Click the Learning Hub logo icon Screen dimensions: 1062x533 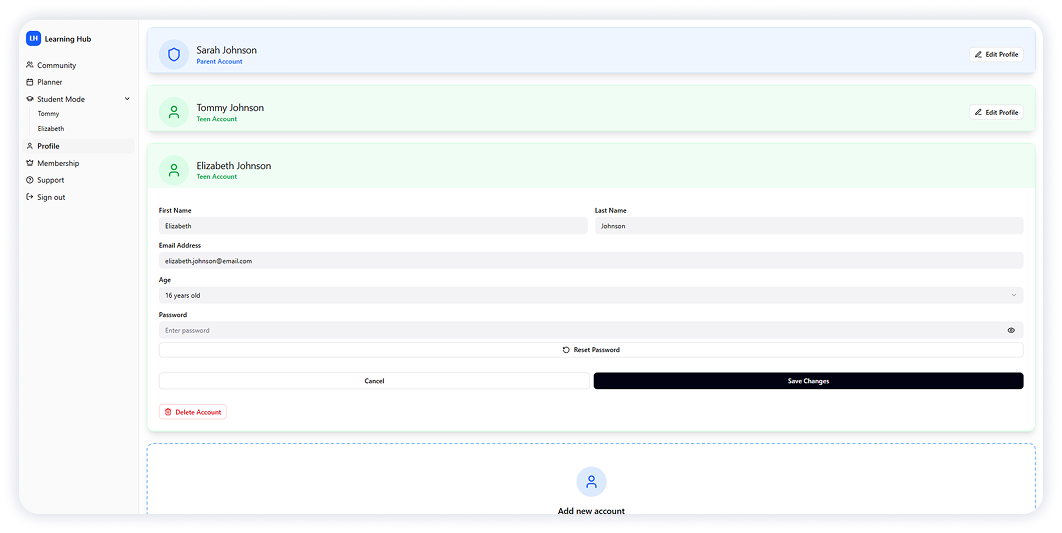(x=33, y=39)
